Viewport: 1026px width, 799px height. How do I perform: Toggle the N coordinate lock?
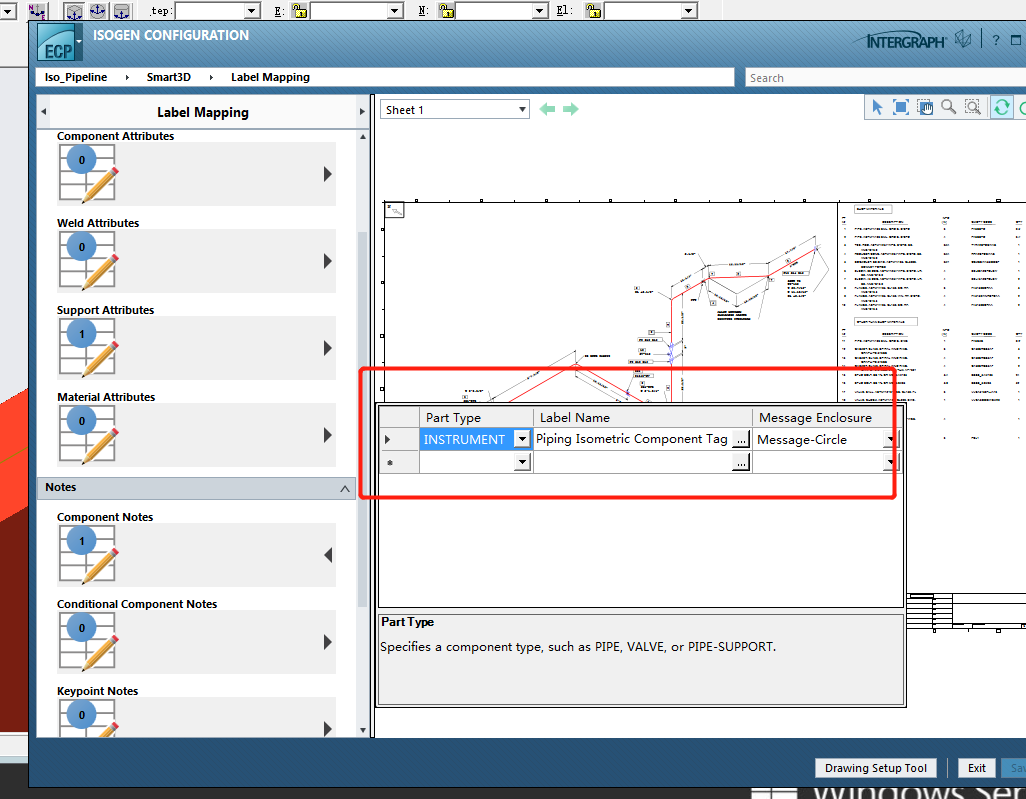[x=447, y=10]
